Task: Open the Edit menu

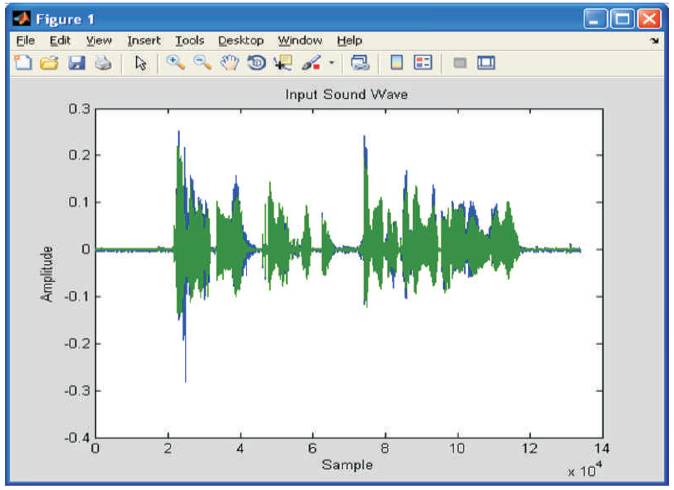Action: pos(60,40)
